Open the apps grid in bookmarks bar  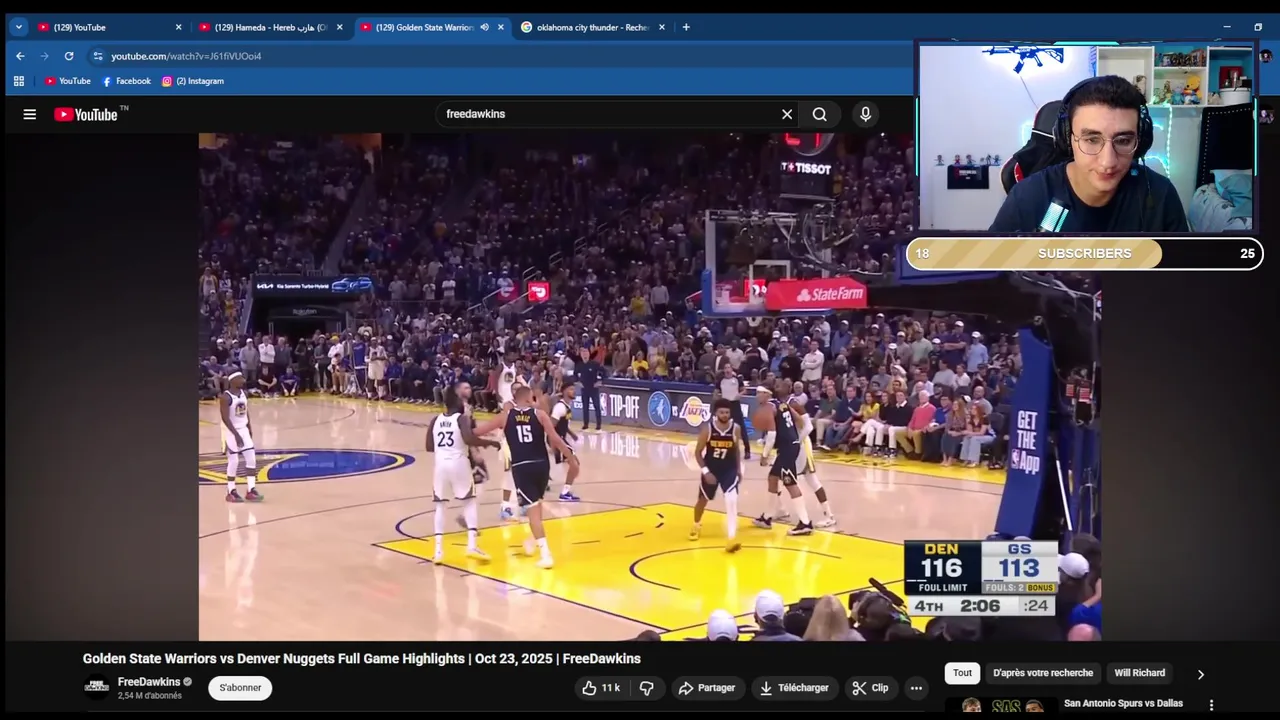[x=19, y=81]
